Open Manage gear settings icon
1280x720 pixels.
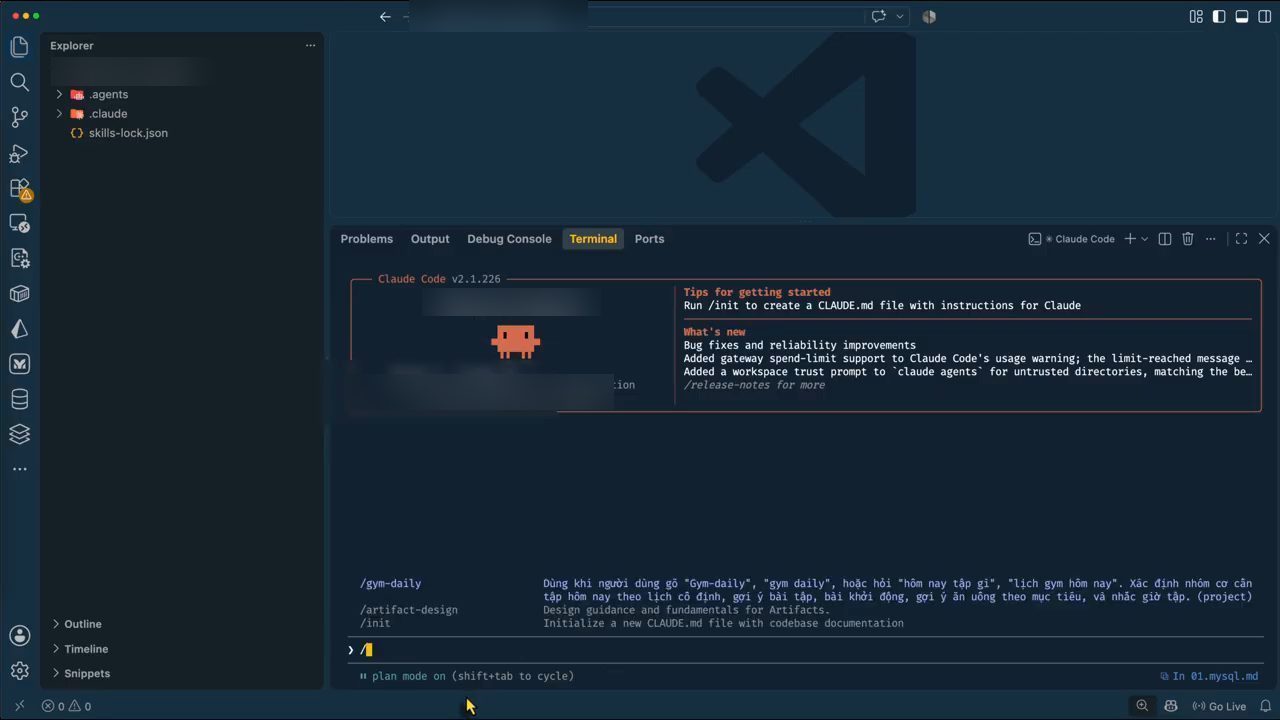pyautogui.click(x=19, y=671)
